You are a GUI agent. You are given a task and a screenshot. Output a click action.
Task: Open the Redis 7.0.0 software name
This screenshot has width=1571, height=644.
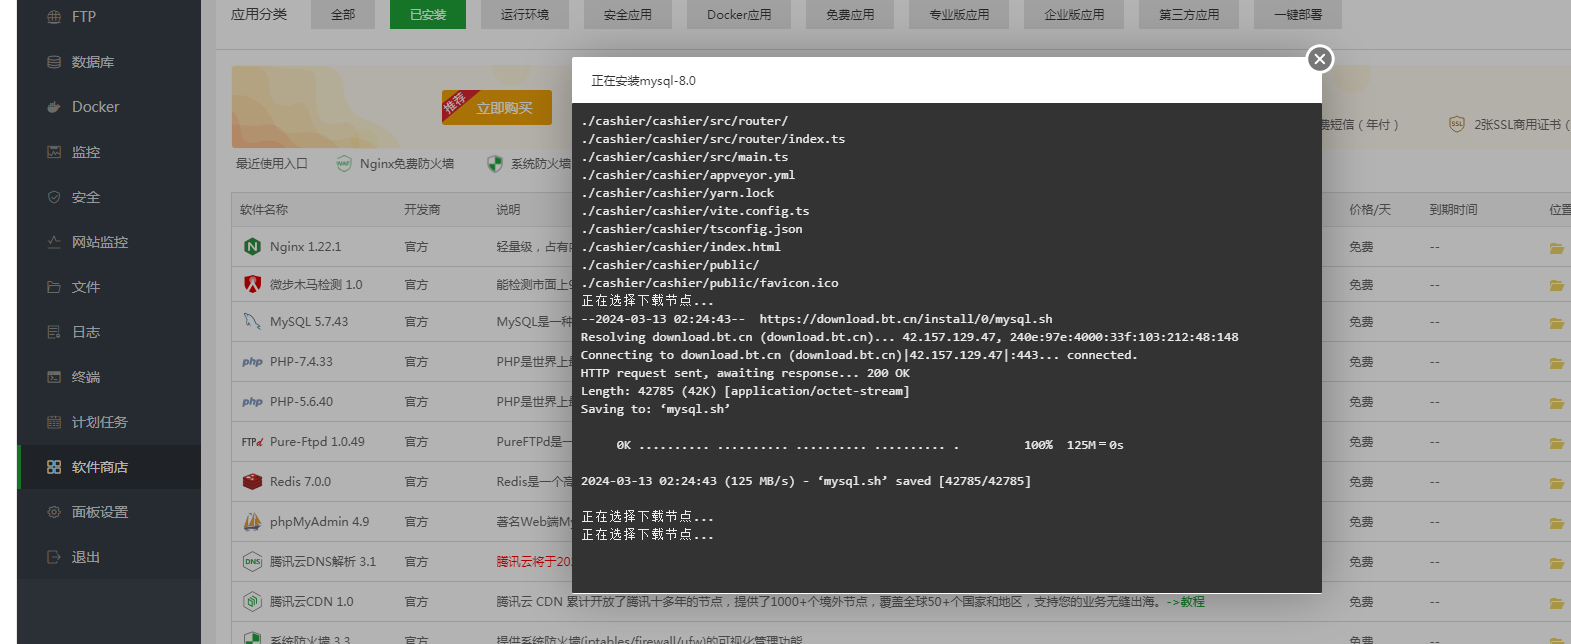(x=300, y=482)
